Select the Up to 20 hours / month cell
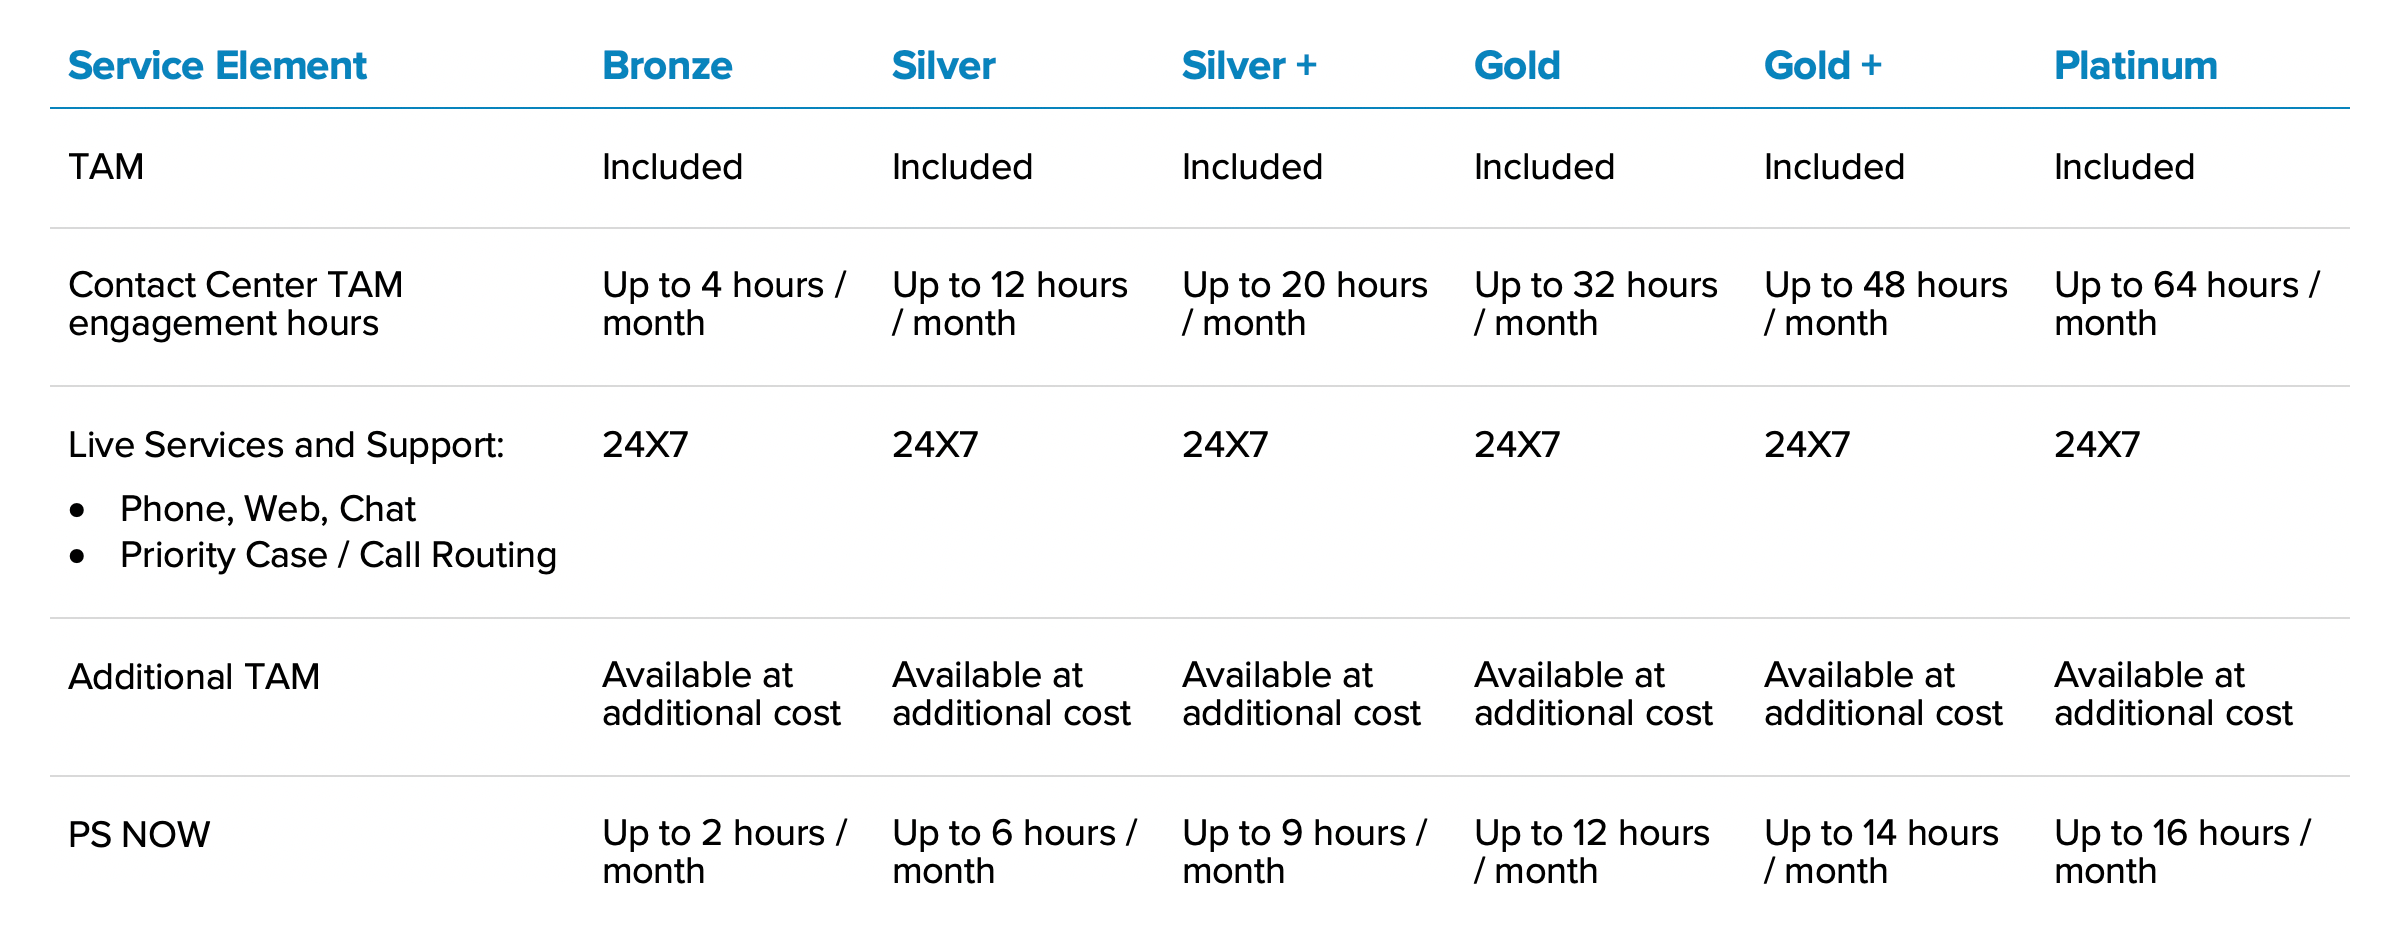 [1304, 304]
